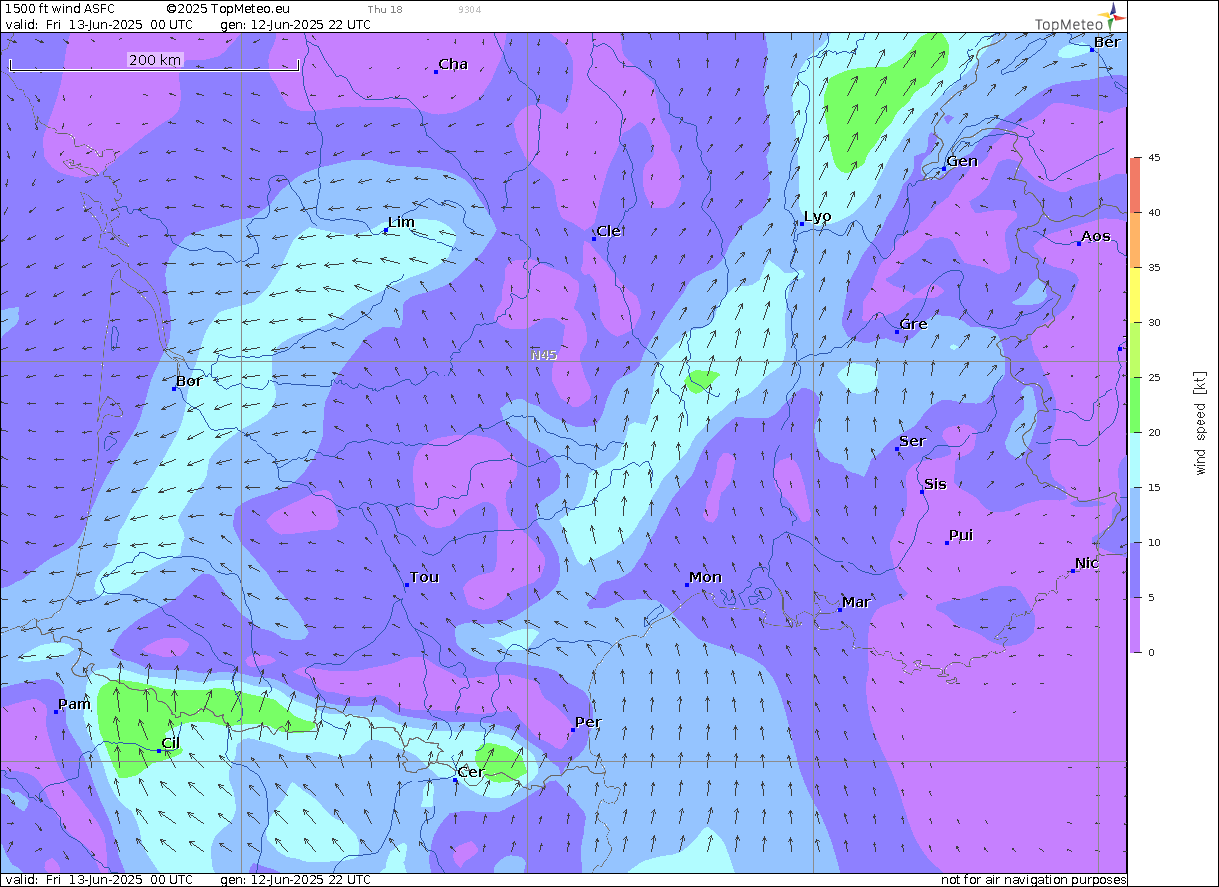The height and width of the screenshot is (887, 1219).
Task: Click the '9304' number in the header
Action: 468,9
